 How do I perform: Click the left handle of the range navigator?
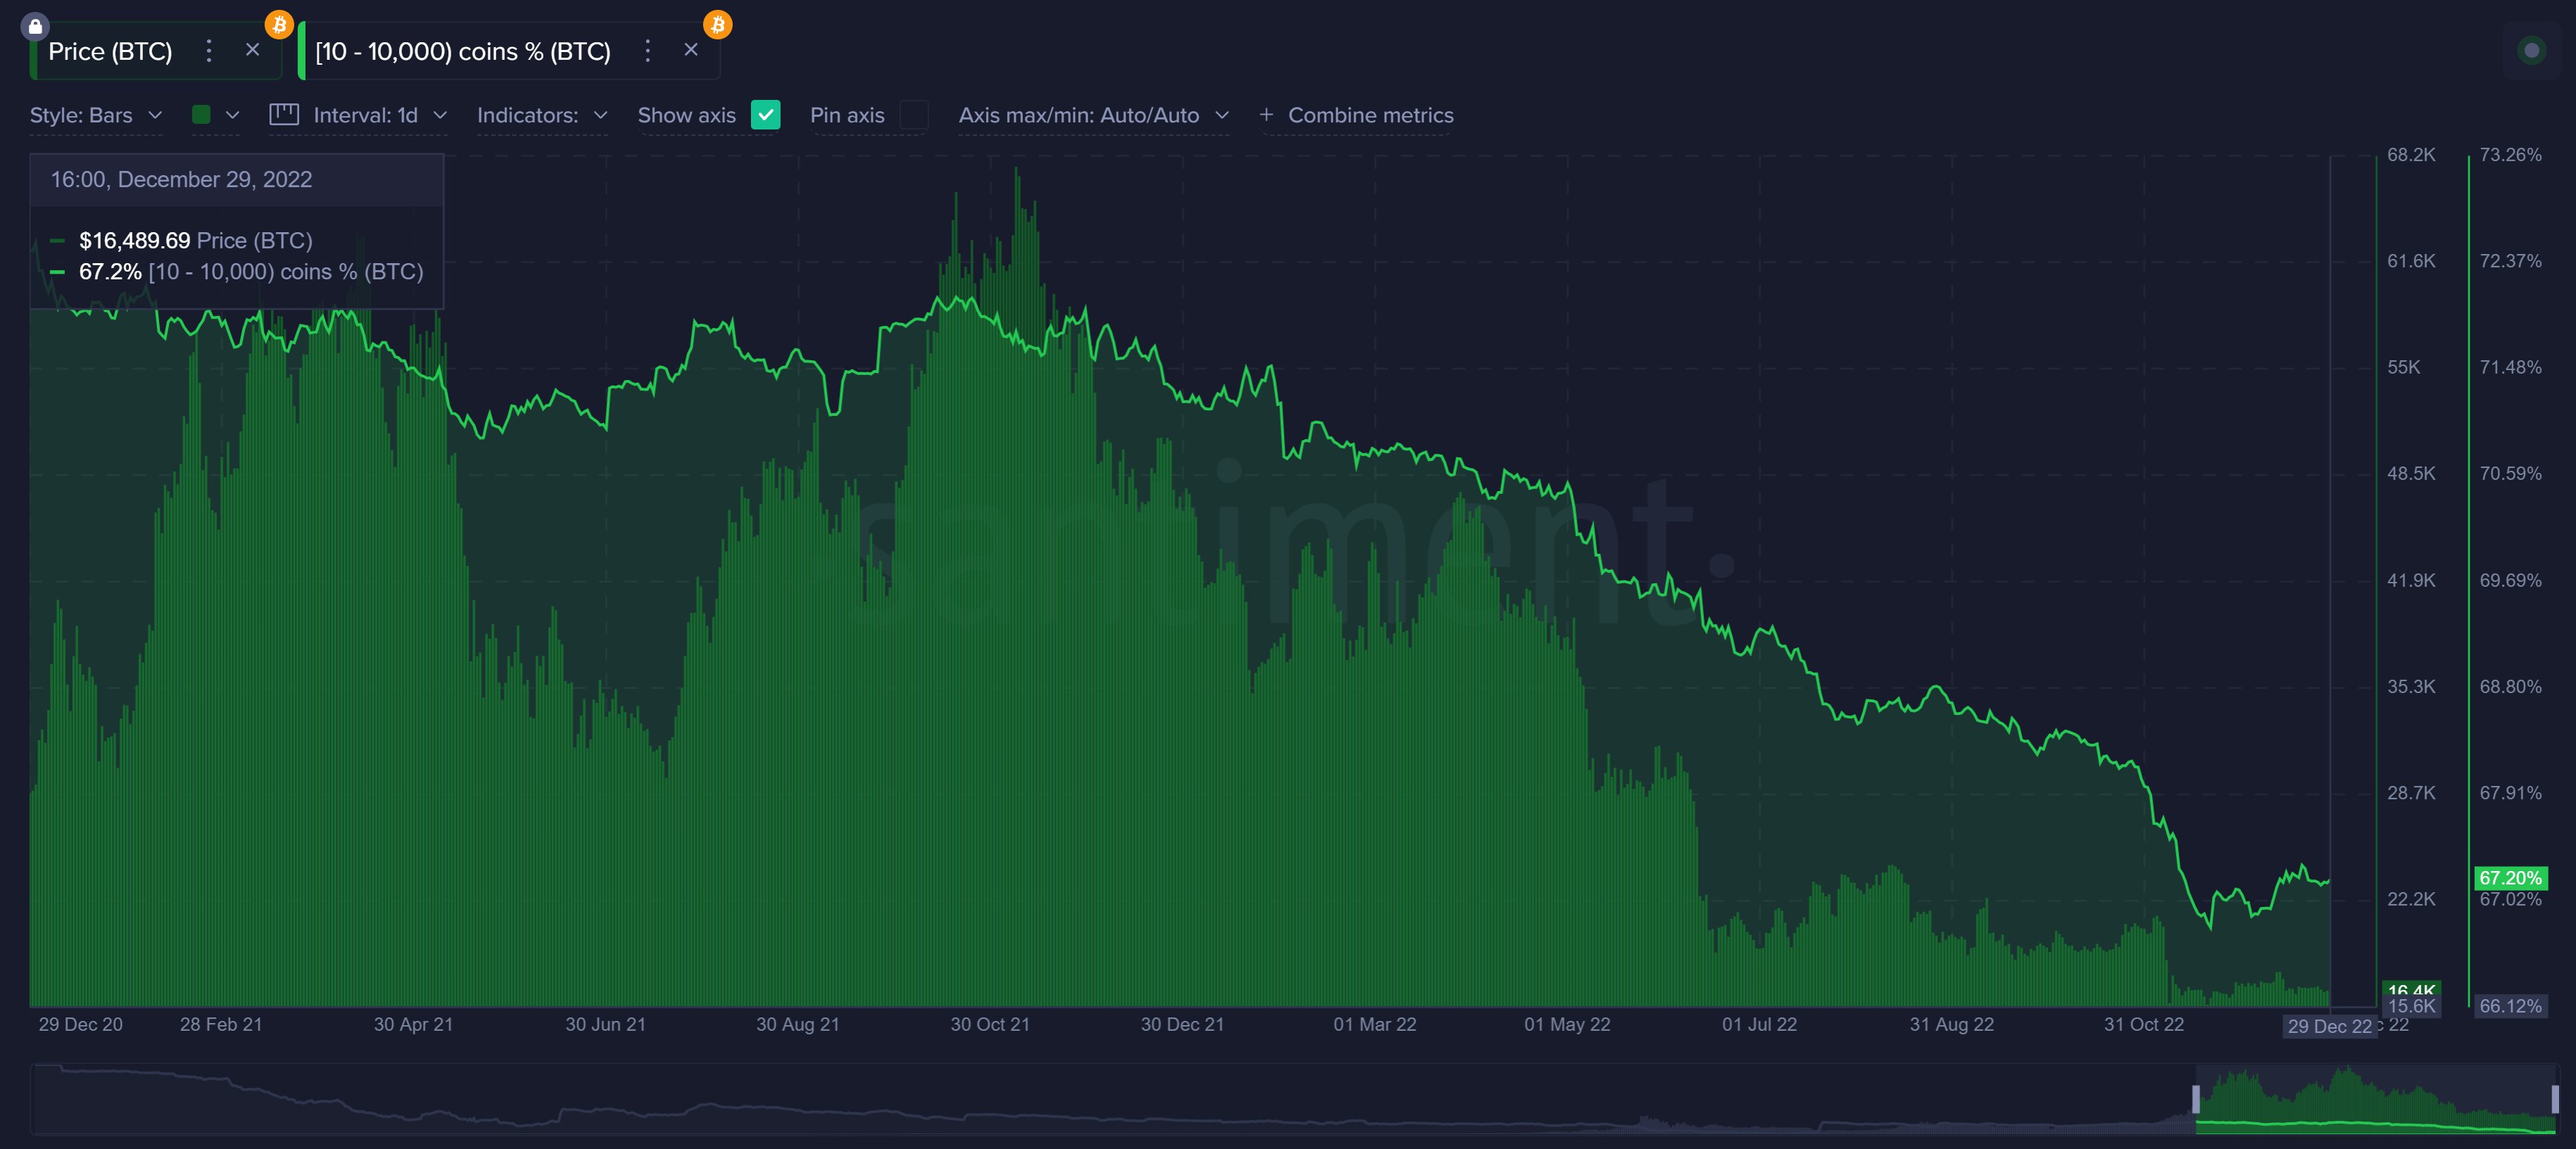click(x=2196, y=1098)
